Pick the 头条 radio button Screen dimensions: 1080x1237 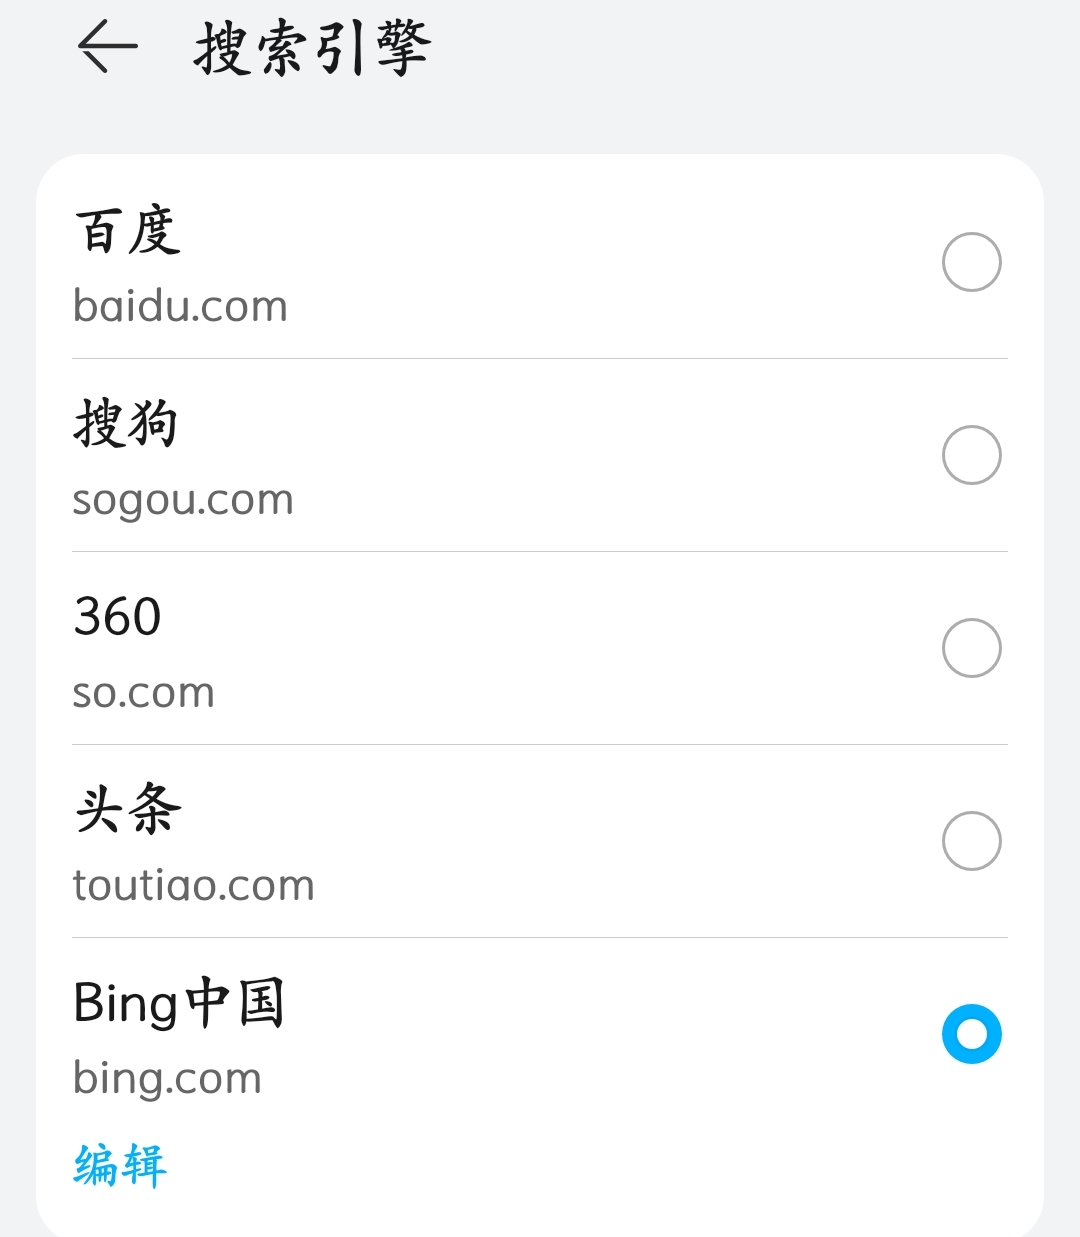(x=971, y=841)
